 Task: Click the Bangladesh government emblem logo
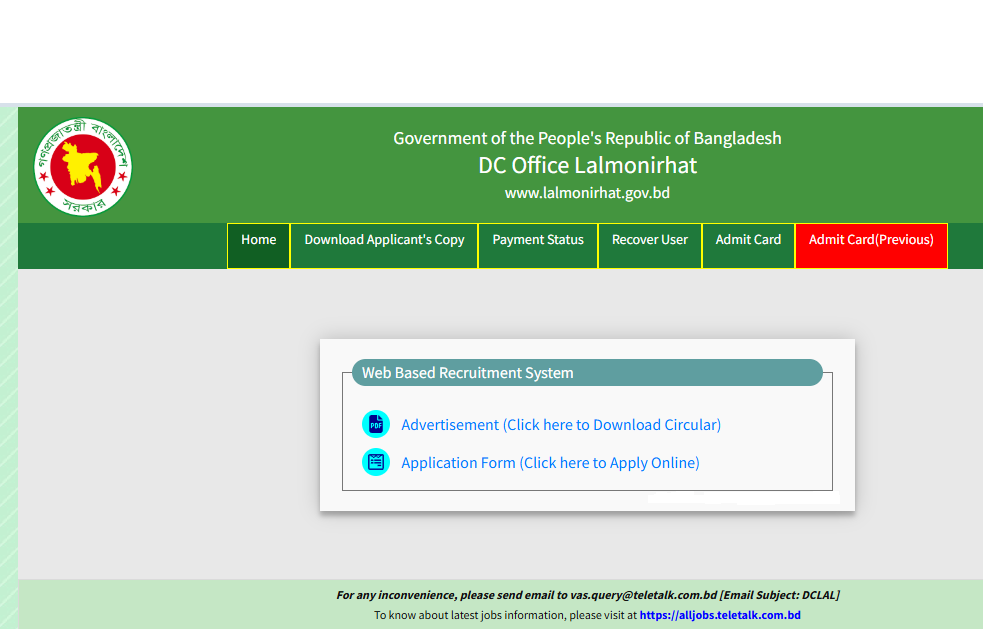83,166
